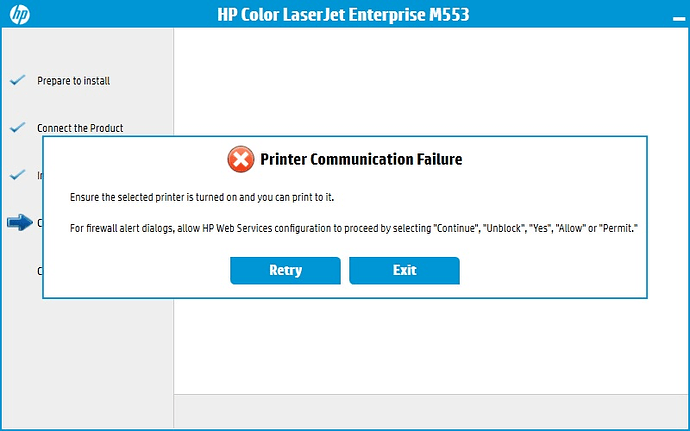Click checkmark beside Connect the Product
690x431 pixels.
point(18,128)
